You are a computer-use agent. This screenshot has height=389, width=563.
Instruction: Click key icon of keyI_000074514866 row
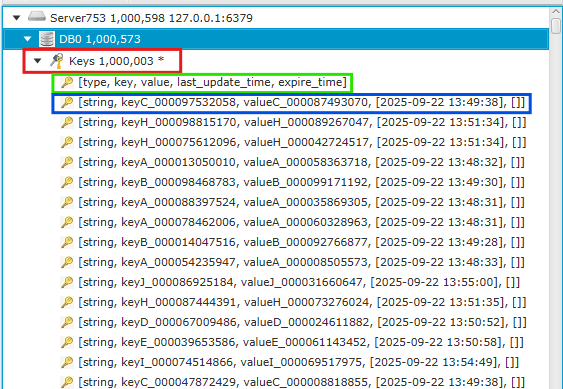point(67,362)
